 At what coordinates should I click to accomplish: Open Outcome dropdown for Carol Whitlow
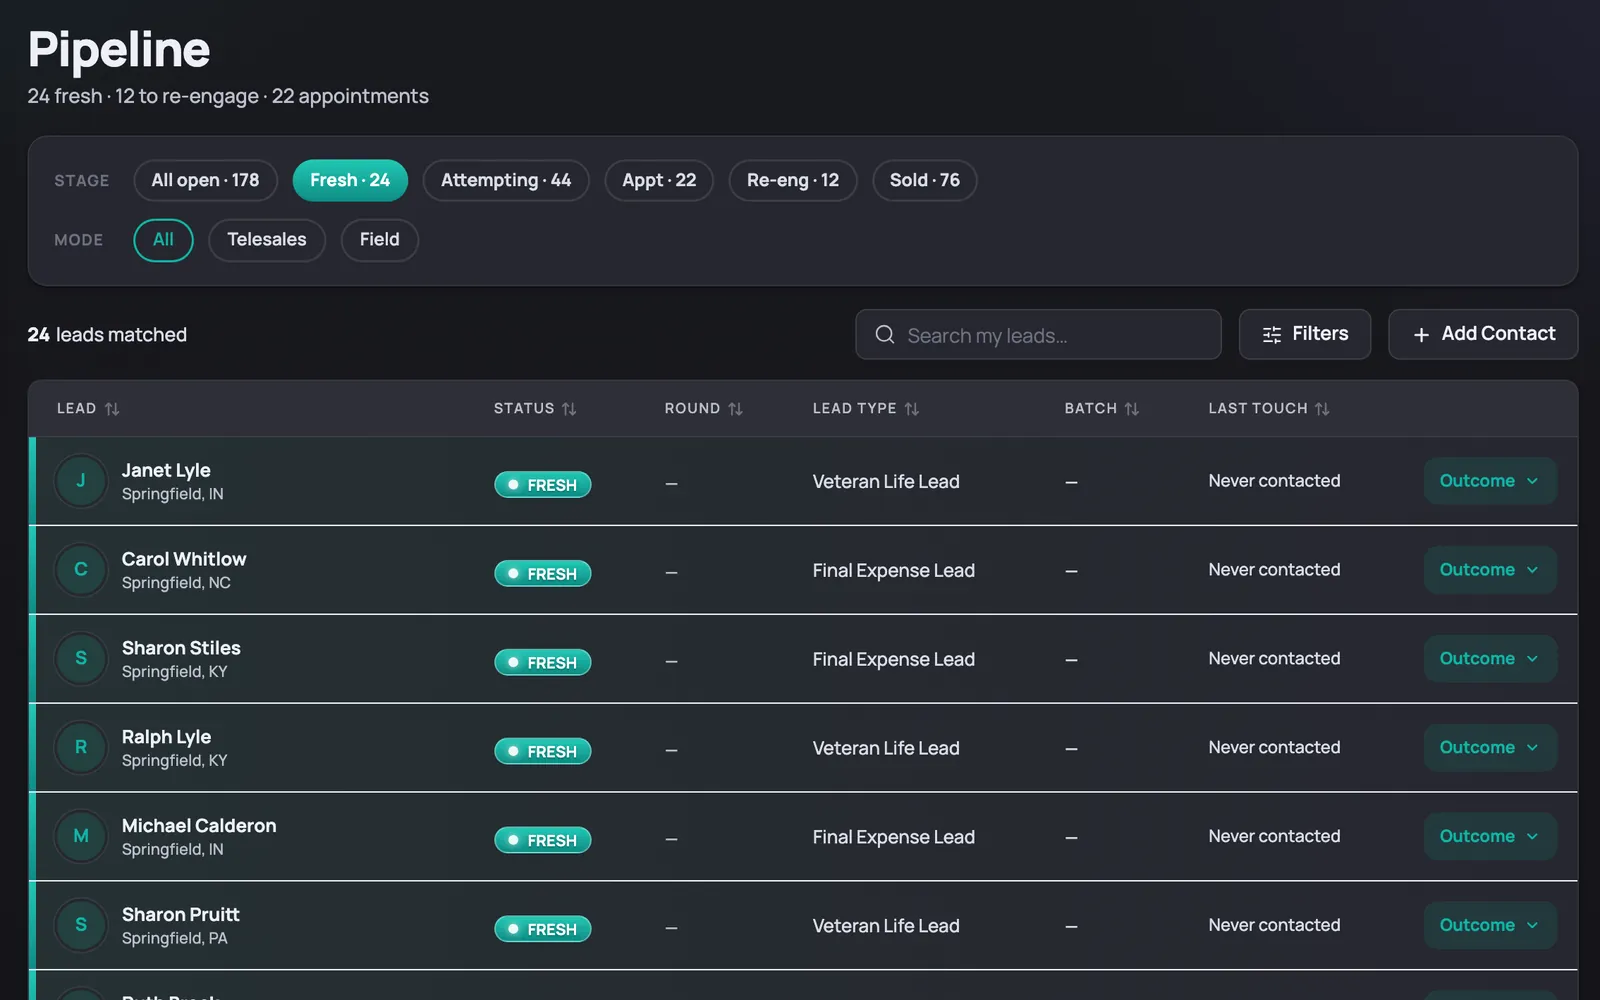pos(1490,570)
